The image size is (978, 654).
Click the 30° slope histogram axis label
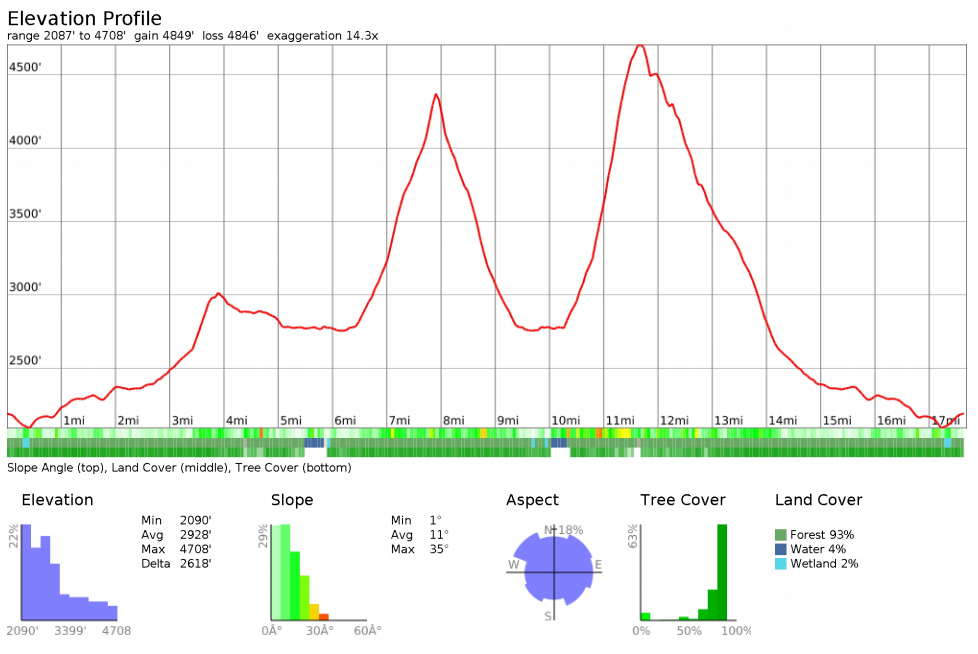tap(320, 631)
